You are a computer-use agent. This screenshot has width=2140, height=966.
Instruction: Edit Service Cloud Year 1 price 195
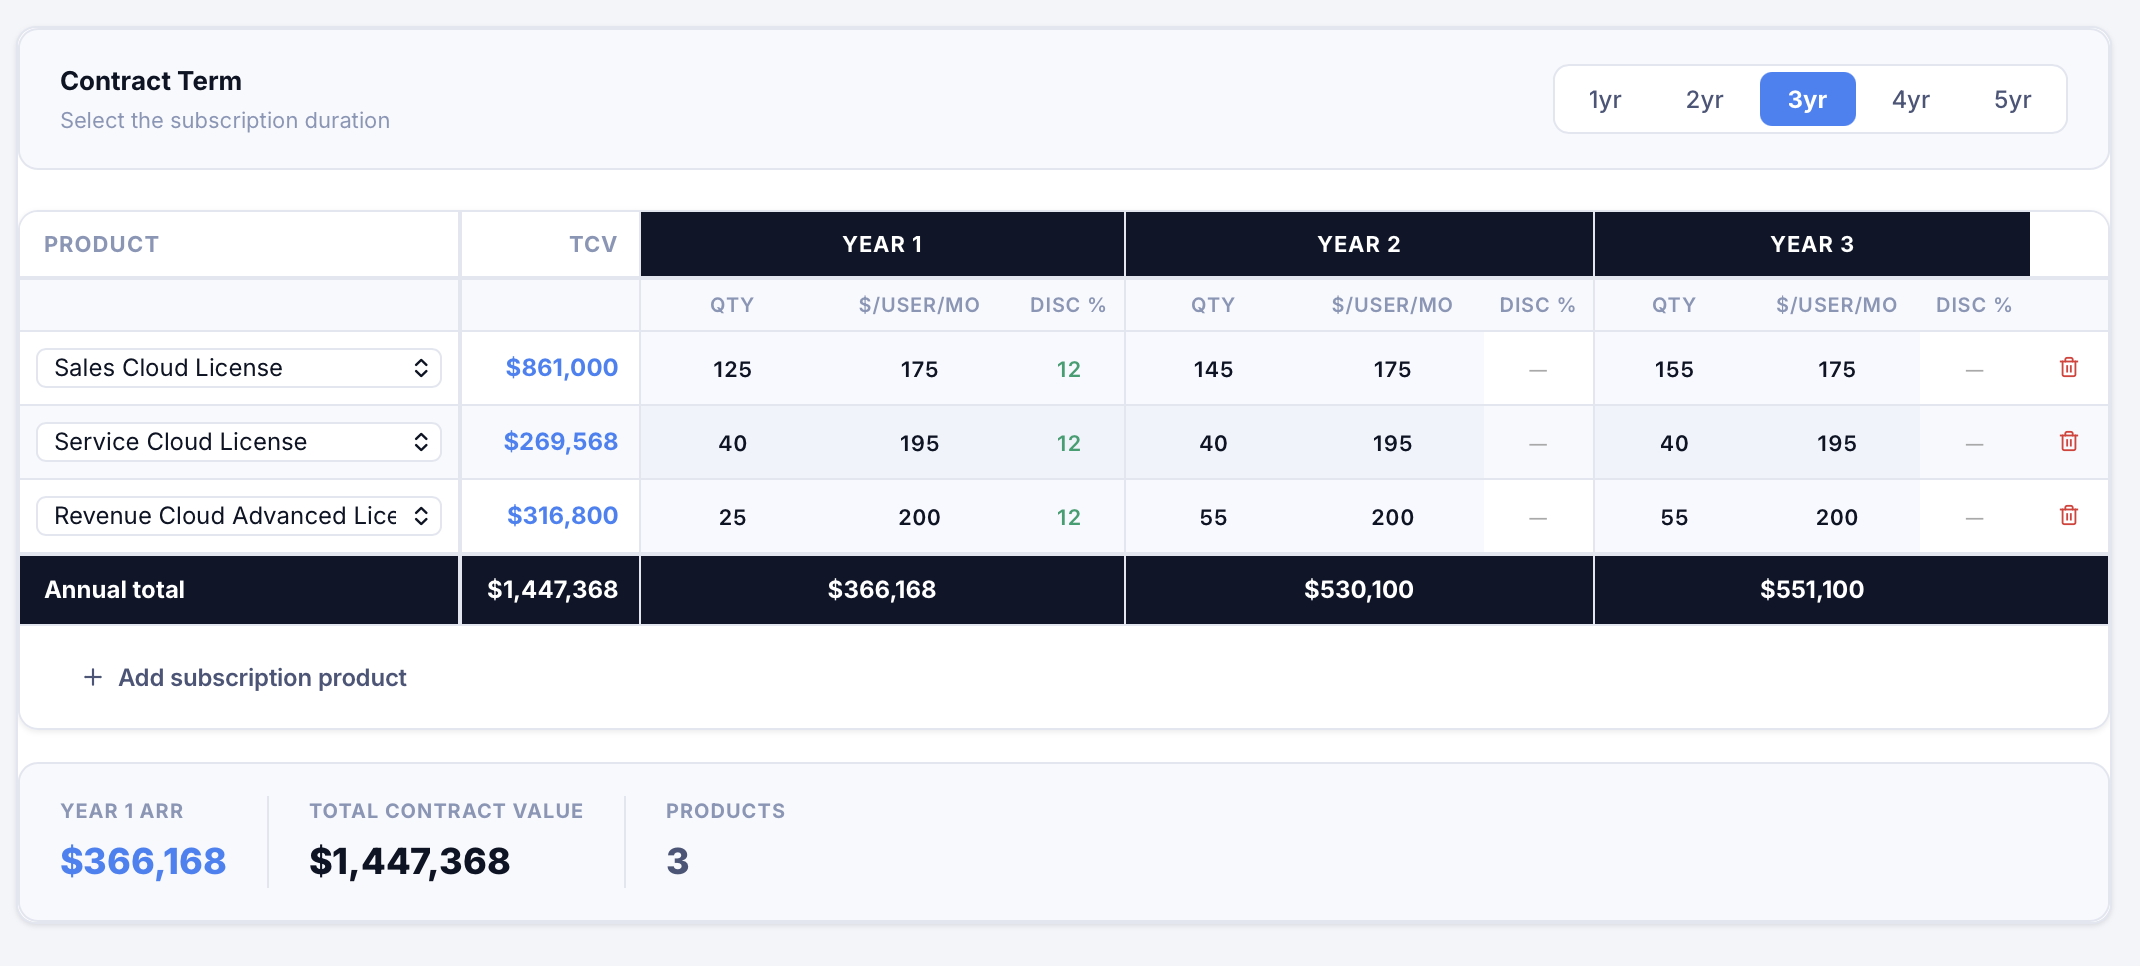coord(919,443)
